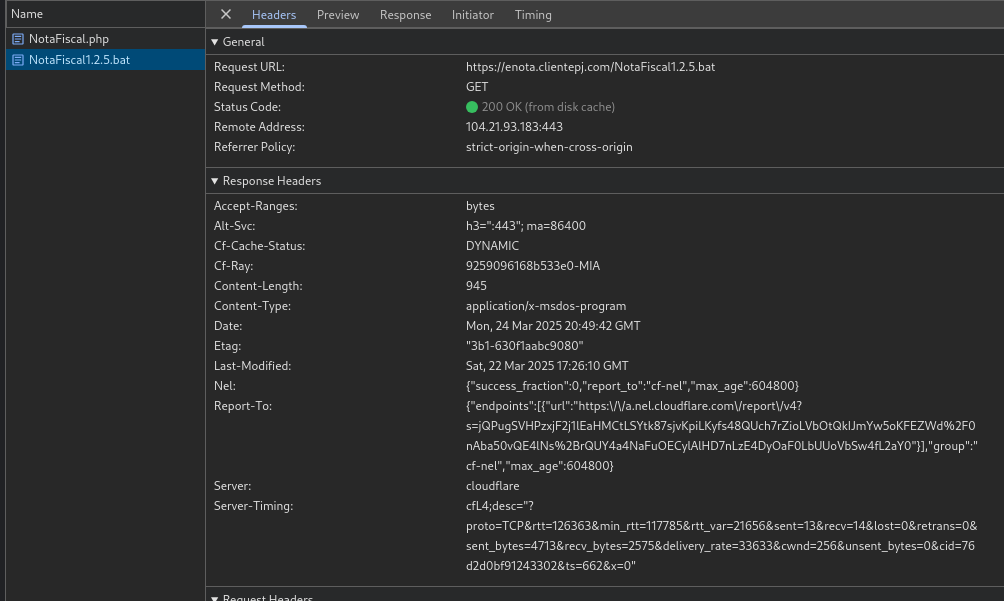Click the Alt-Svc value h3=":443"; ma=86400
This screenshot has width=1004, height=601.
[x=526, y=226]
